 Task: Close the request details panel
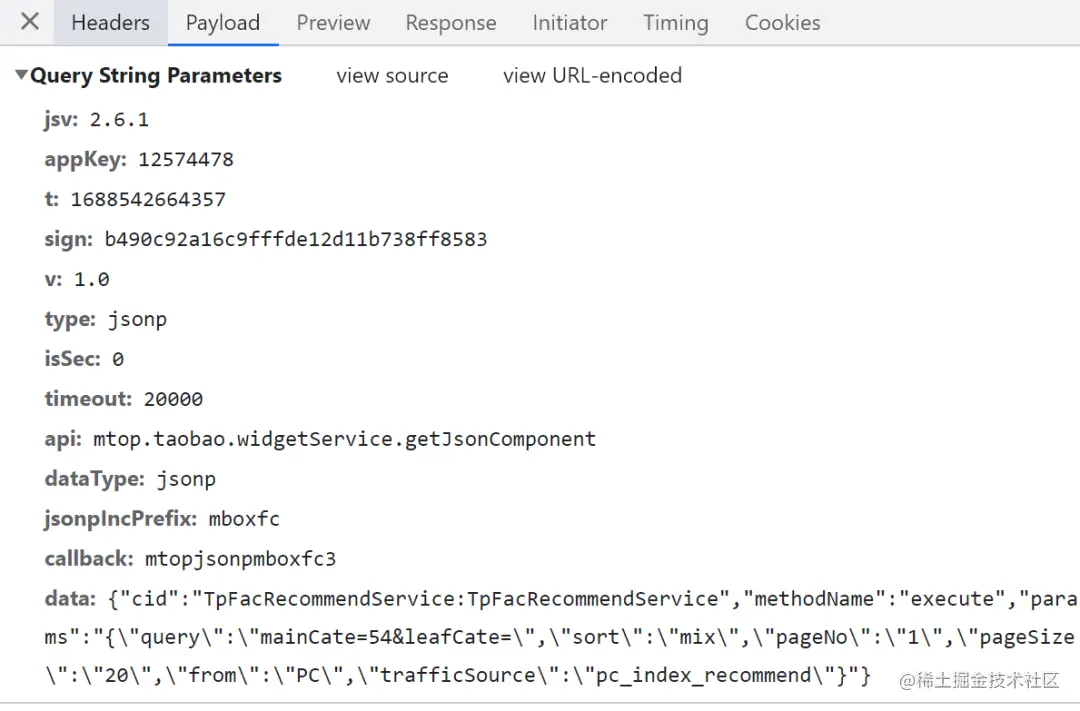30,21
